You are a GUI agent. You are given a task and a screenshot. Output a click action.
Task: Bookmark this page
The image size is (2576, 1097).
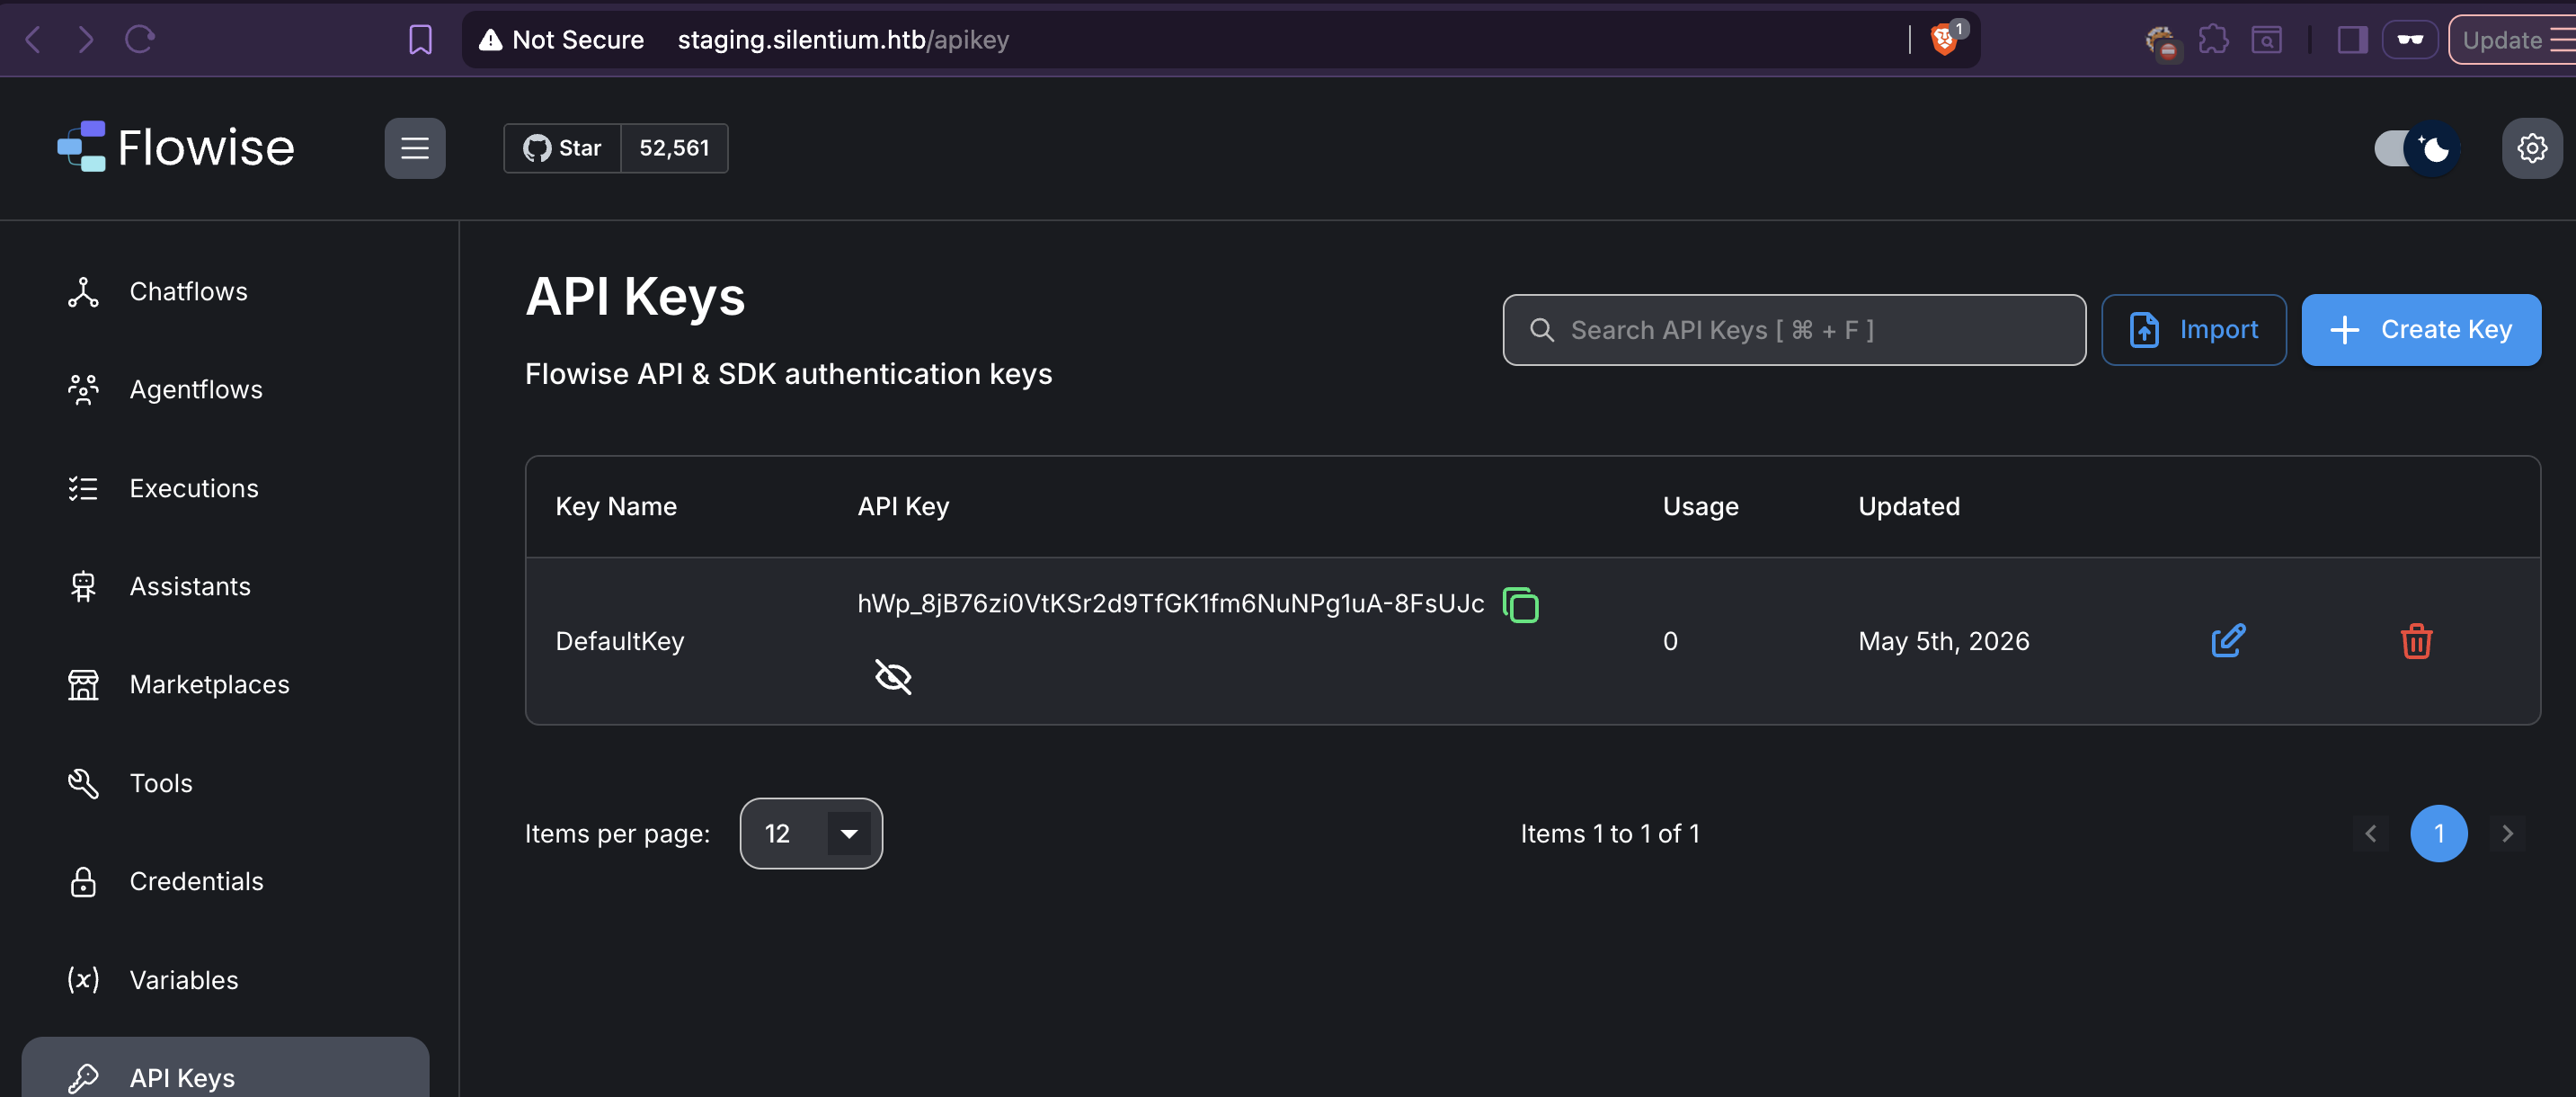[x=420, y=40]
